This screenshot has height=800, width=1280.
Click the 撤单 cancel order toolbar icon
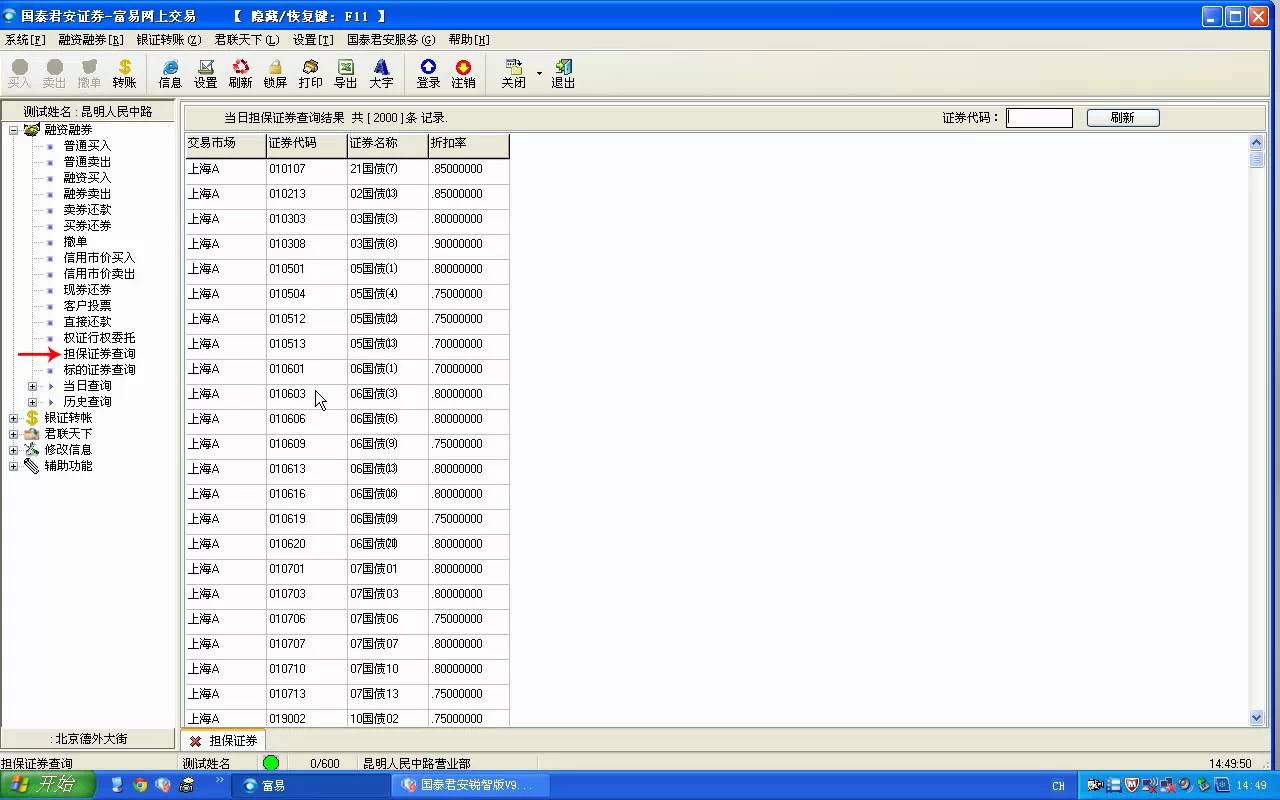(x=89, y=74)
